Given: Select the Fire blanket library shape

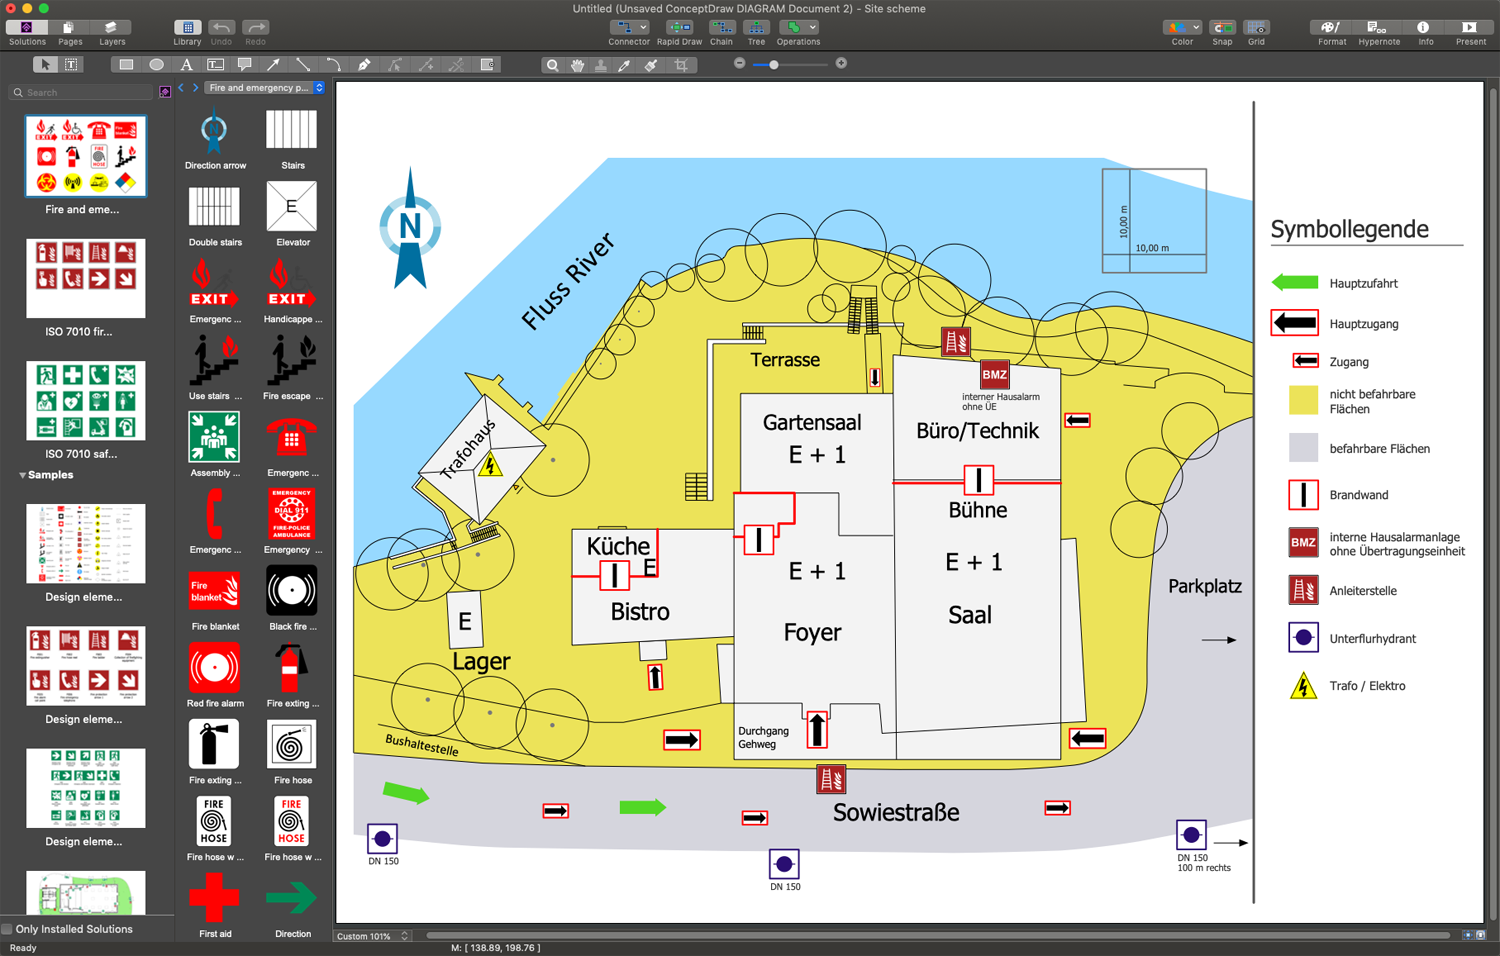Looking at the screenshot, I should click(x=215, y=592).
